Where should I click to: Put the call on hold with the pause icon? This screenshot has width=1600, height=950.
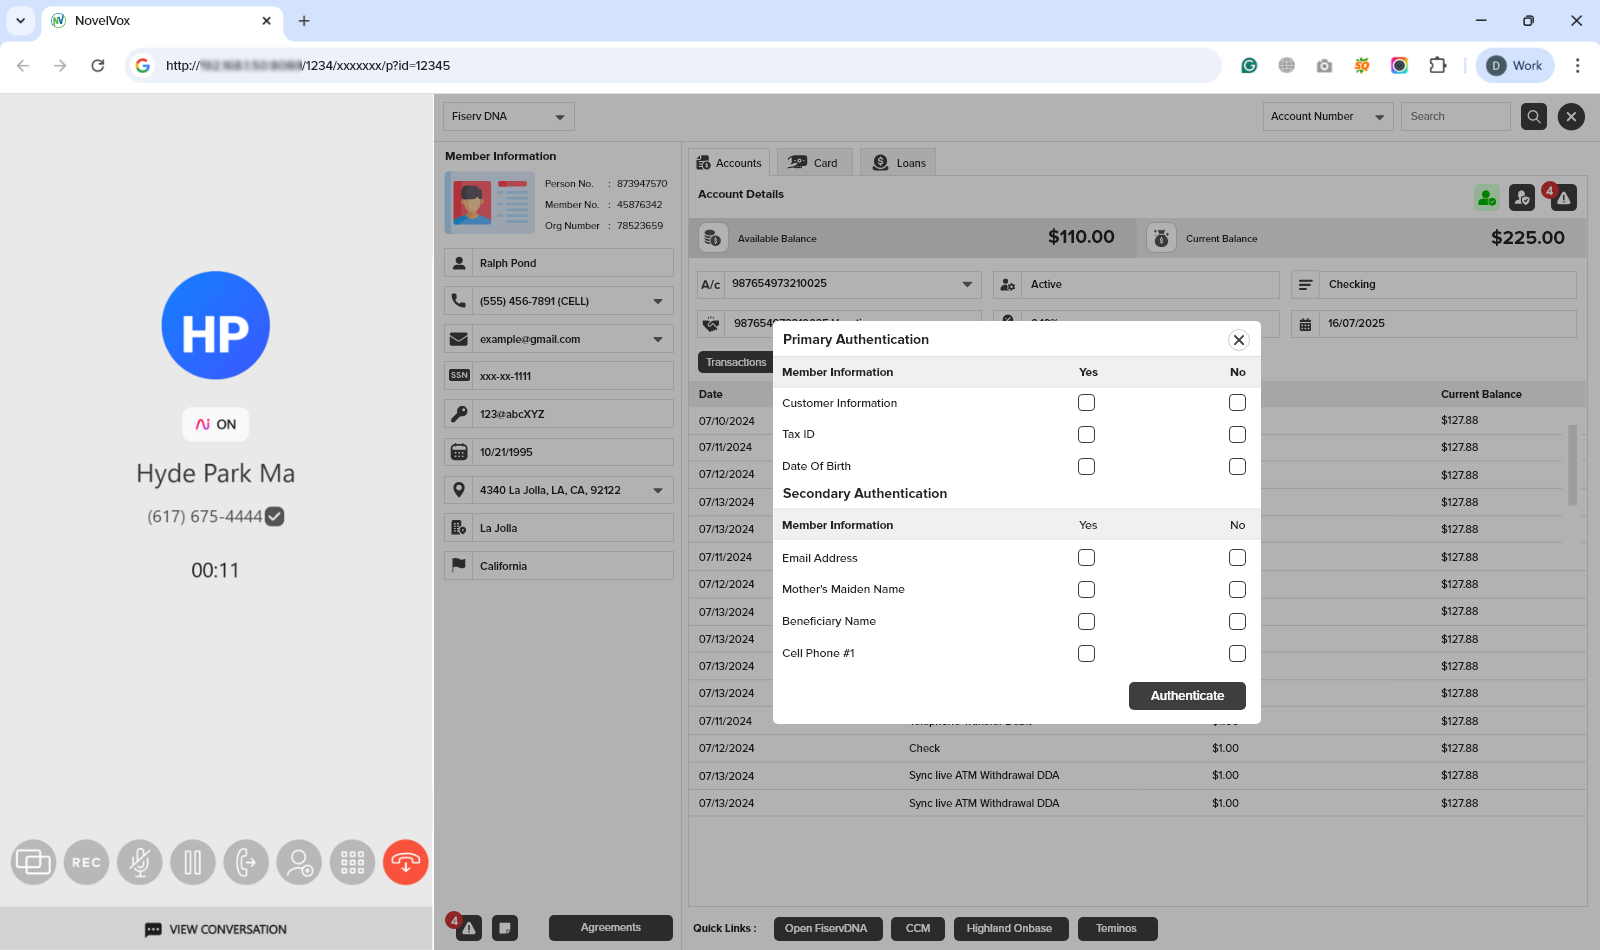(192, 861)
